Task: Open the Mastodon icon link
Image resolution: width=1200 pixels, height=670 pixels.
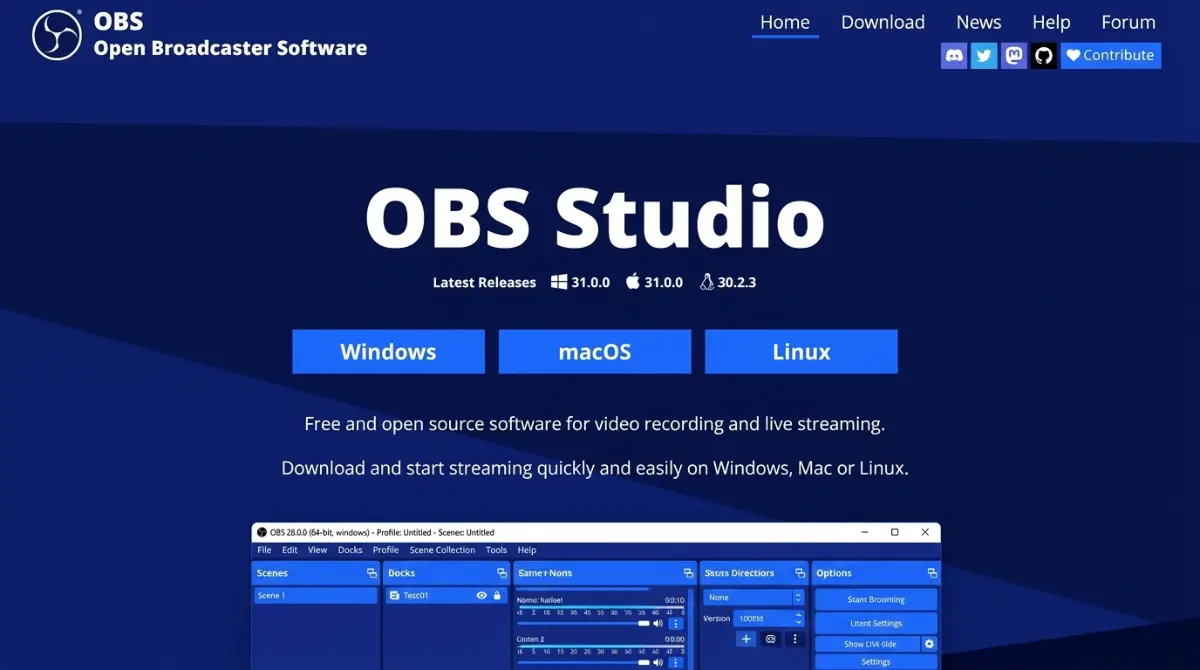Action: point(1014,55)
